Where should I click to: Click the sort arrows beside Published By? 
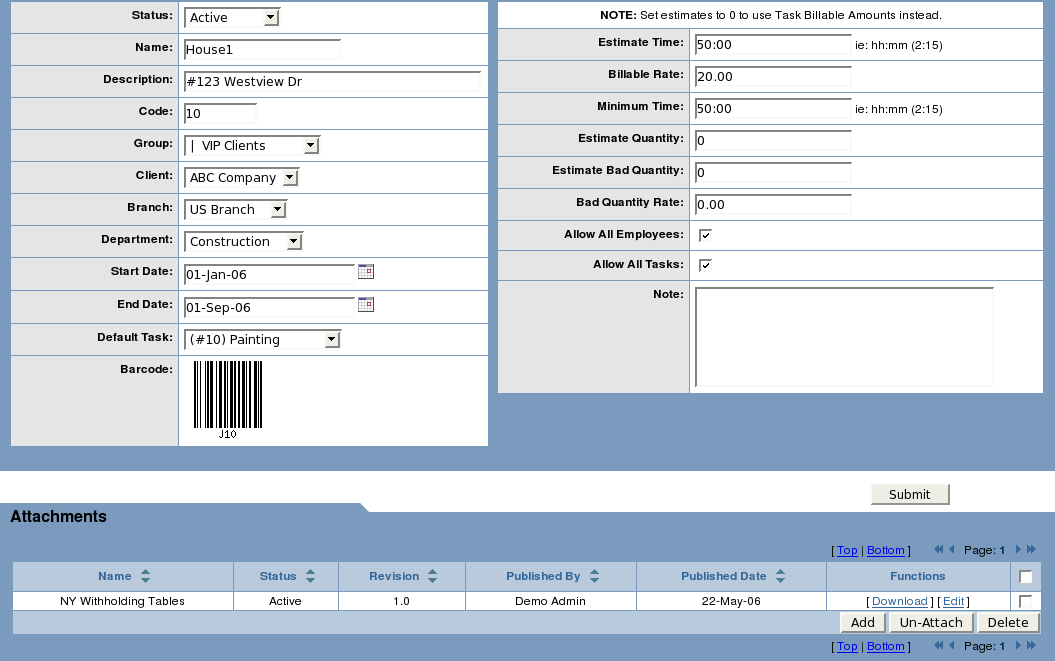[x=594, y=576]
